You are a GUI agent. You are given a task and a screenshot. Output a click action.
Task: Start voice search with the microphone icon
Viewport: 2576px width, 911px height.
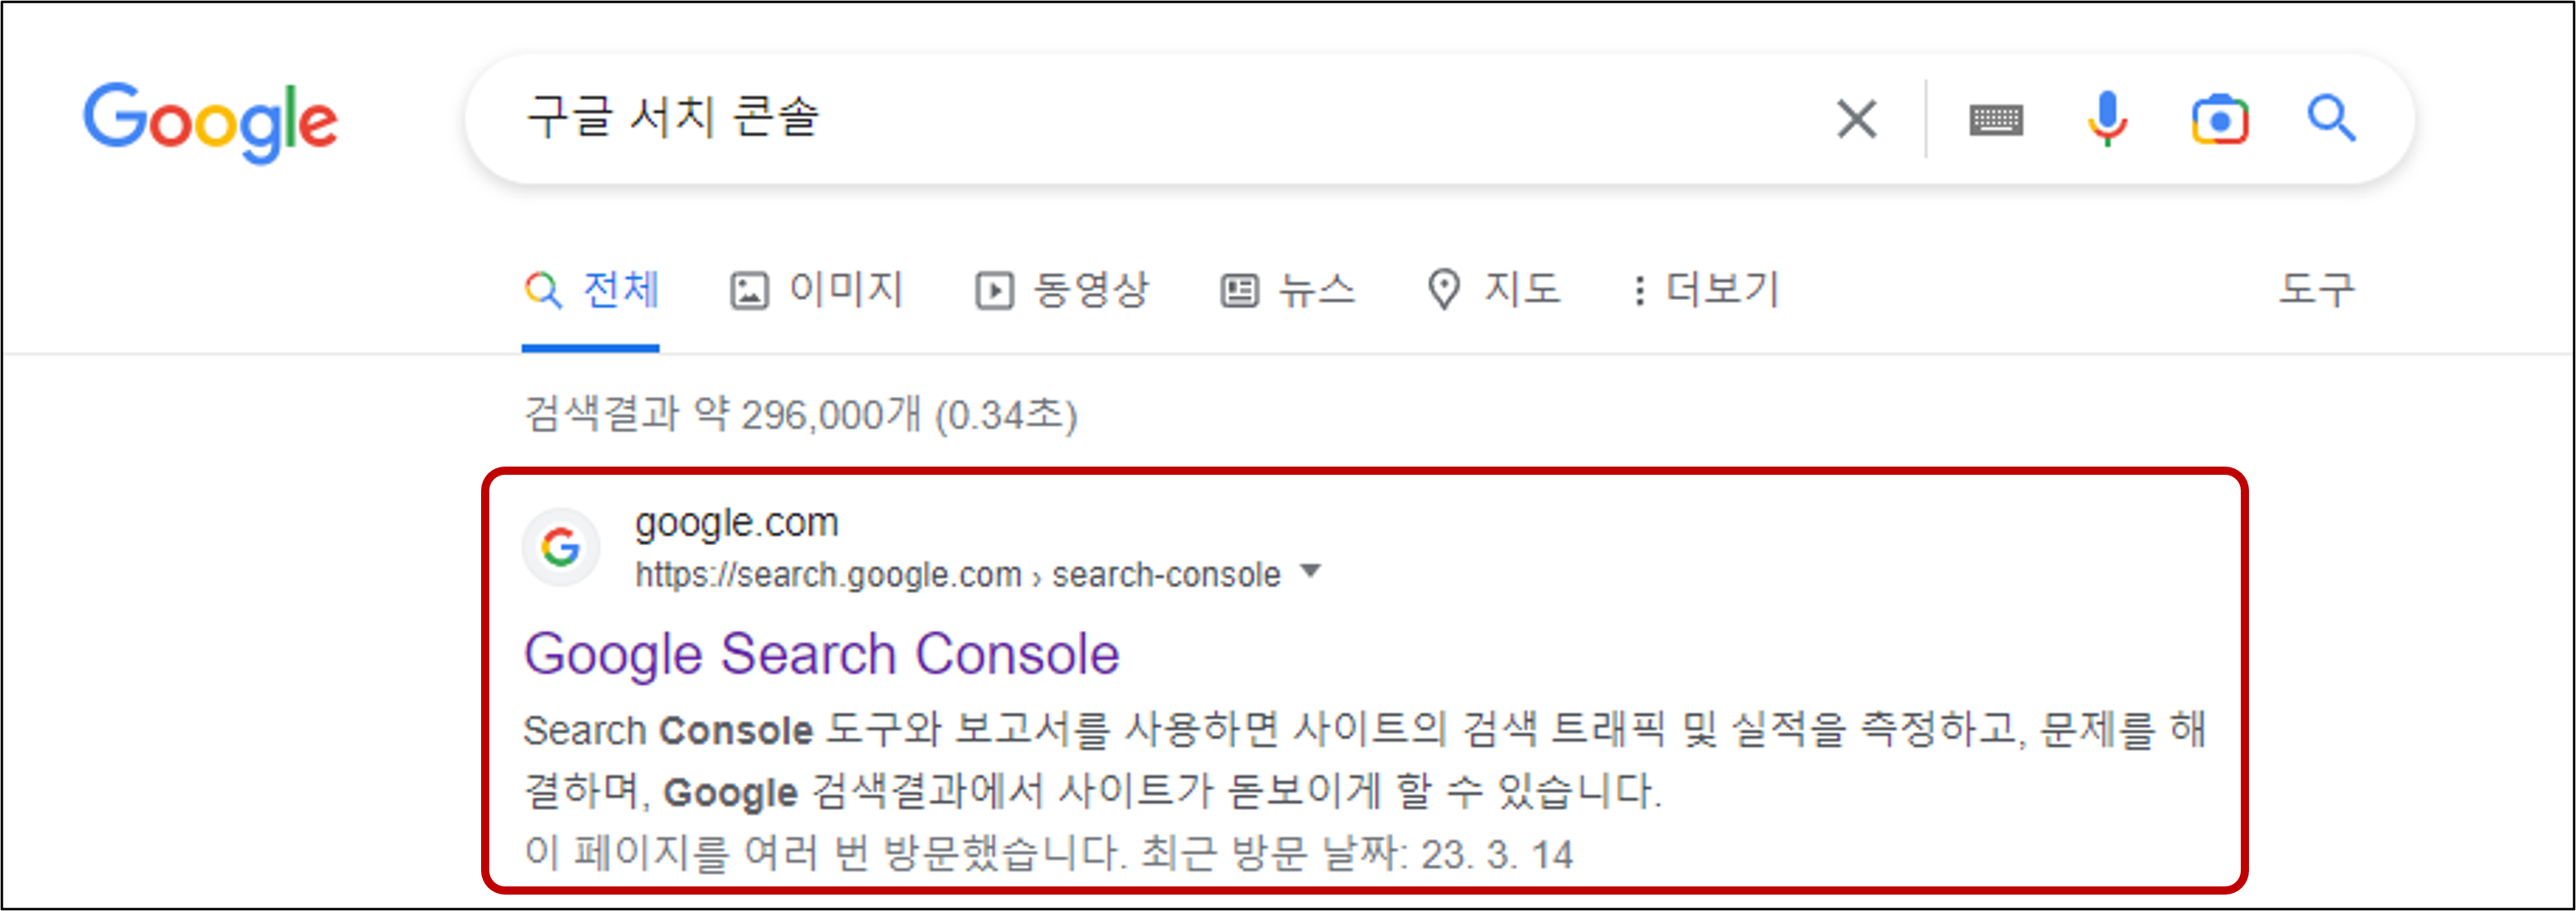click(2109, 119)
